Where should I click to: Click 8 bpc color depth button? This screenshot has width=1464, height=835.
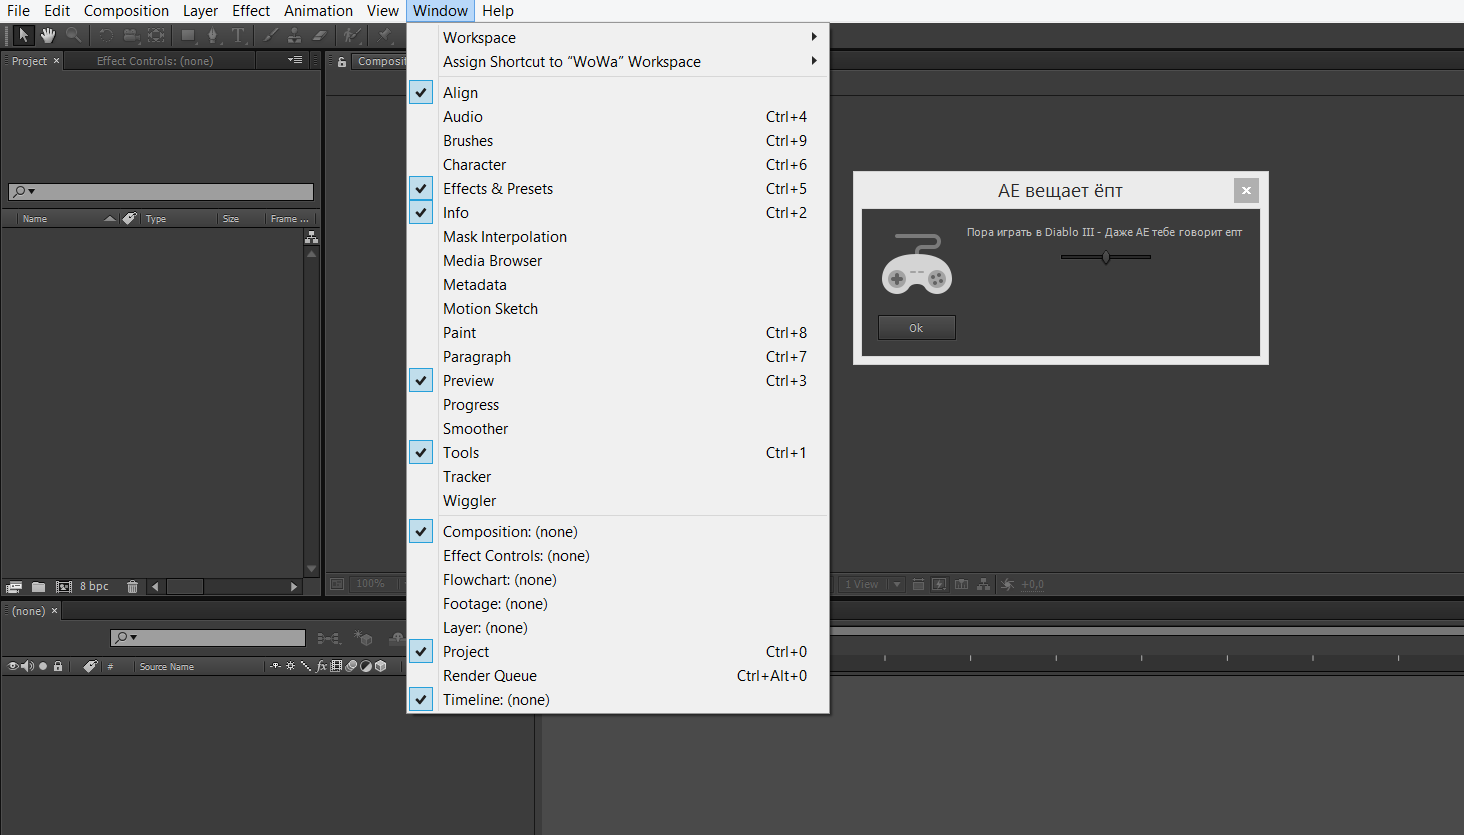point(94,587)
